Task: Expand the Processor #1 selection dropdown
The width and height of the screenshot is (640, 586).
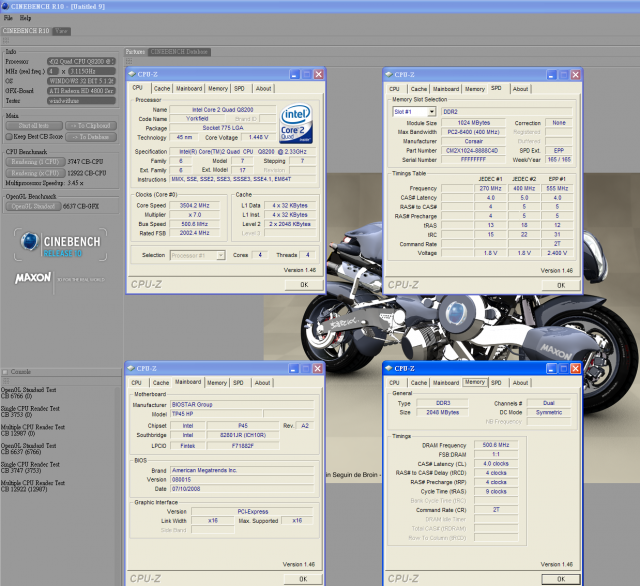Action: coord(220,255)
